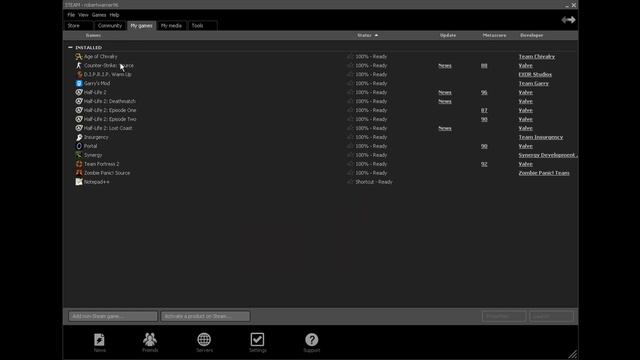Open the Settings checkmark icon

click(257, 340)
